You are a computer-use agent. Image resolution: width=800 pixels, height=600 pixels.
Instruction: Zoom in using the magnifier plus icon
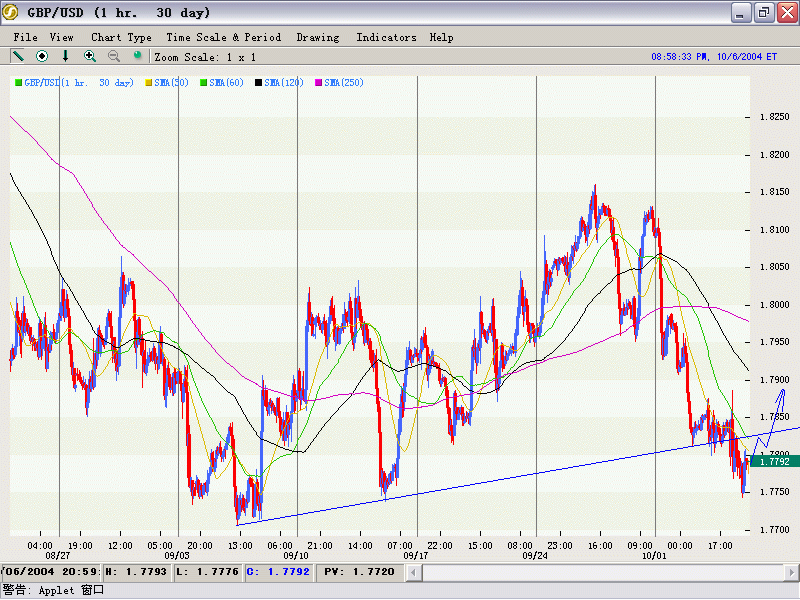tap(90, 57)
